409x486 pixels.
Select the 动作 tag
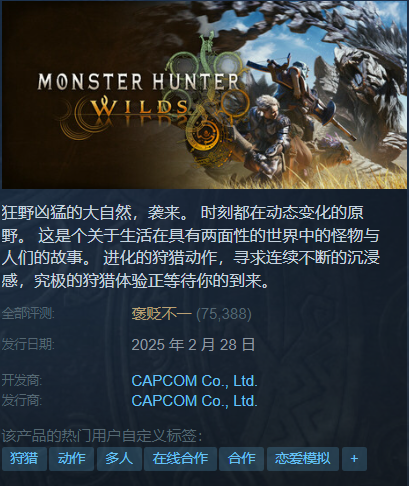point(71,459)
